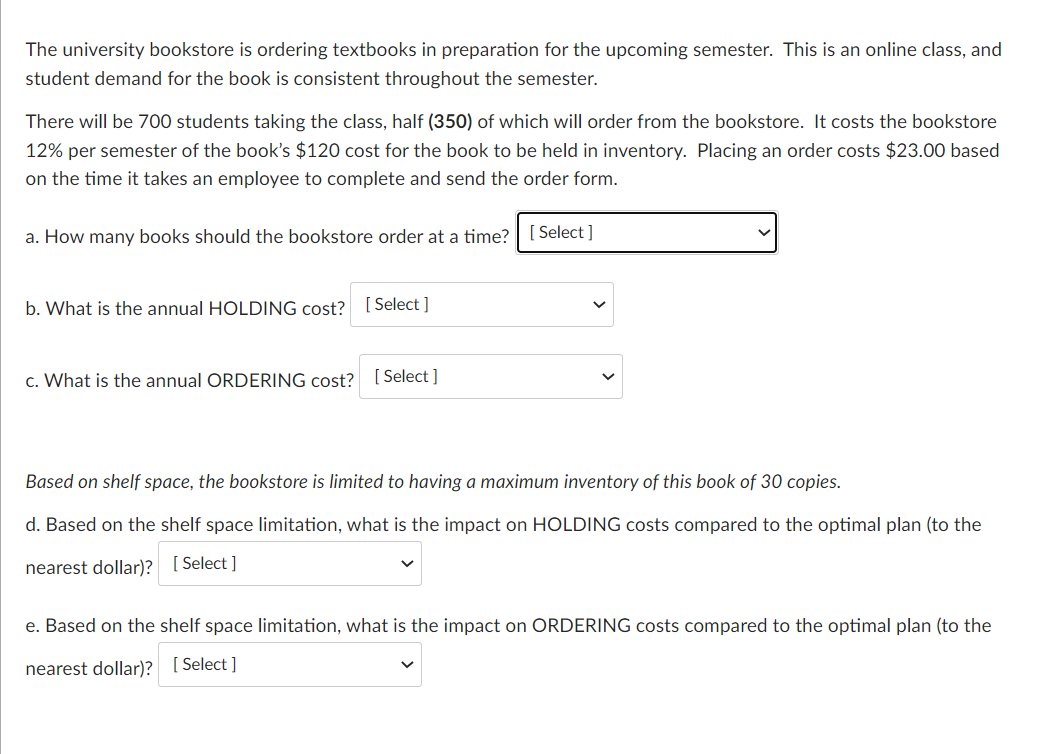1045x754 pixels.
Task: Click the question a prompt text
Action: tap(267, 236)
